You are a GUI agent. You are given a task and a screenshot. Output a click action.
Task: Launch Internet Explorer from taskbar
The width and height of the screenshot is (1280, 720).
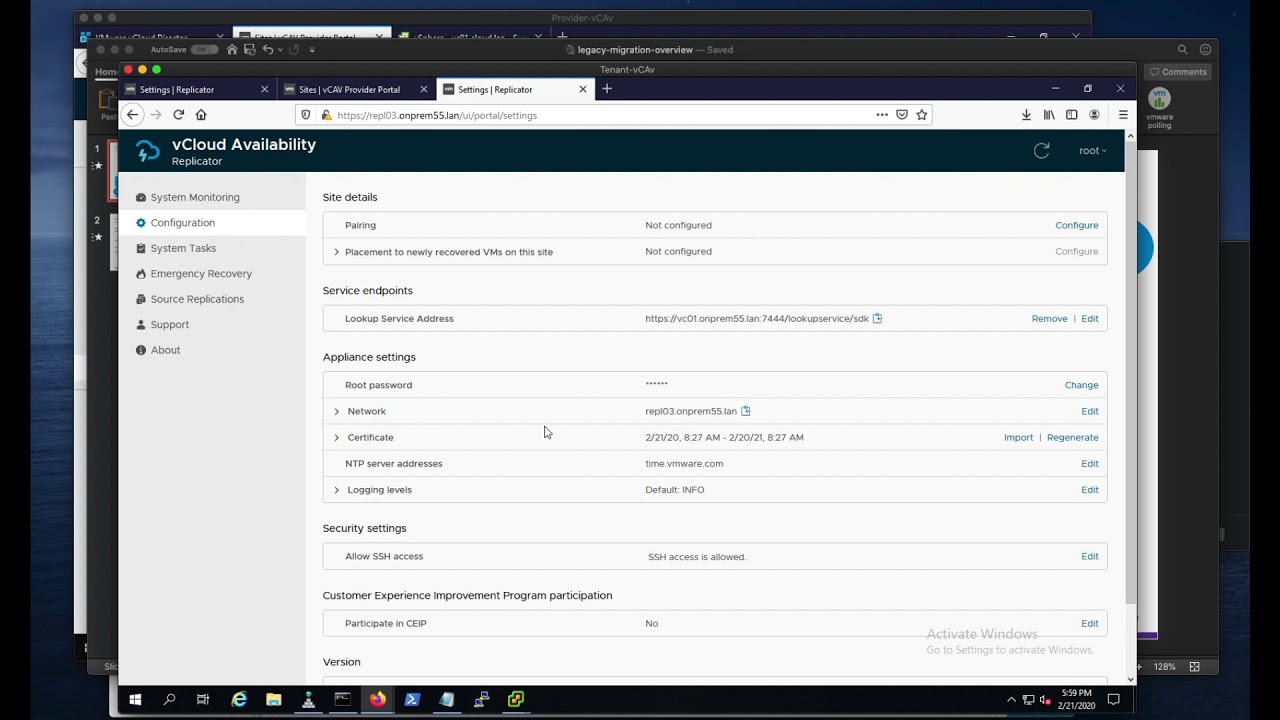pyautogui.click(x=239, y=700)
